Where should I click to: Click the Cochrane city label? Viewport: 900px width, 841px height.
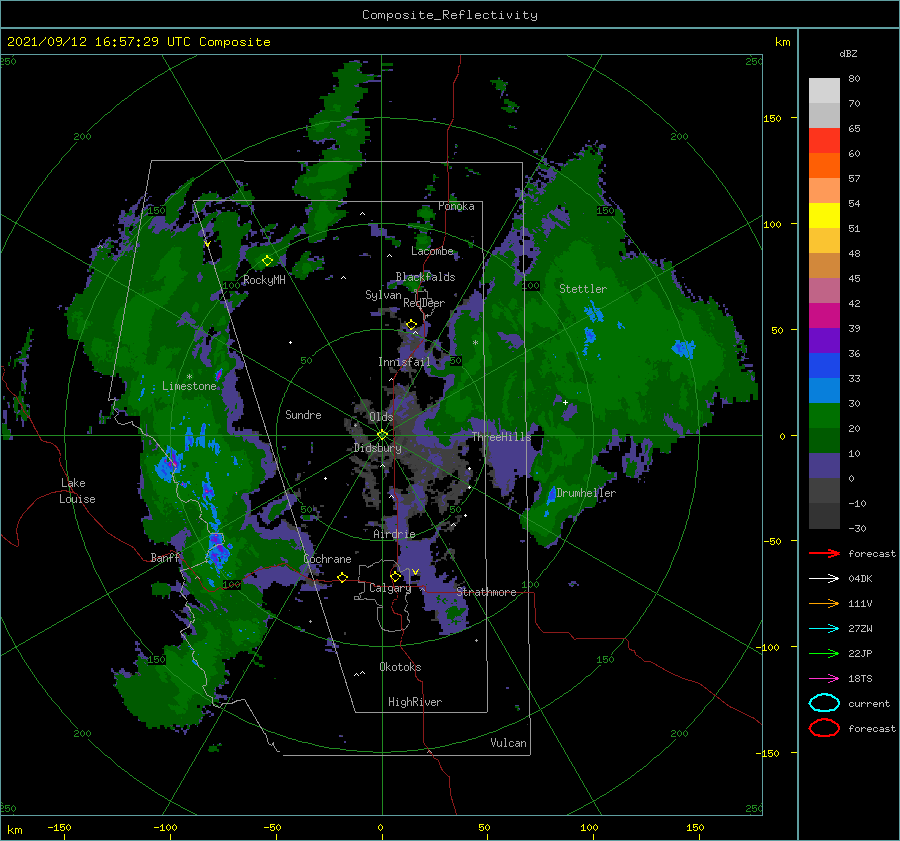point(327,559)
